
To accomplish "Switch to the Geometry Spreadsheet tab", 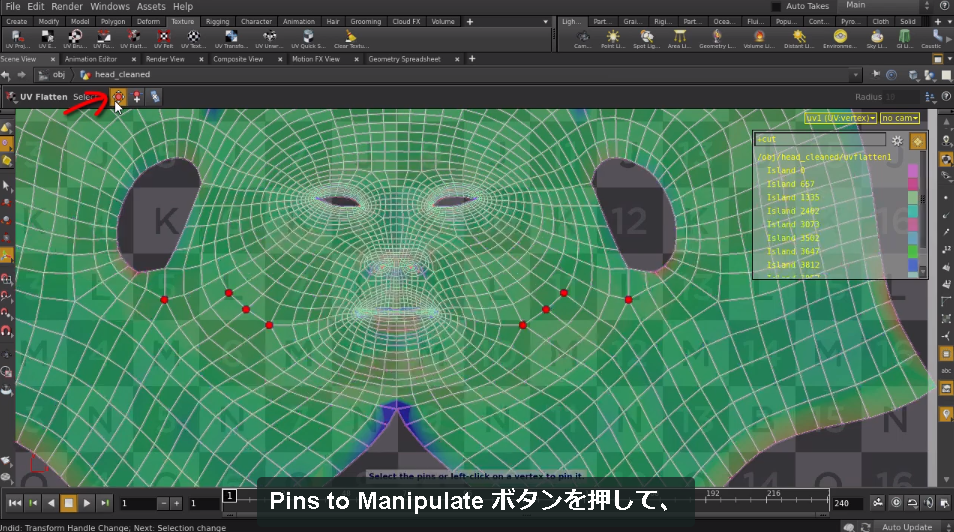I will [x=404, y=59].
